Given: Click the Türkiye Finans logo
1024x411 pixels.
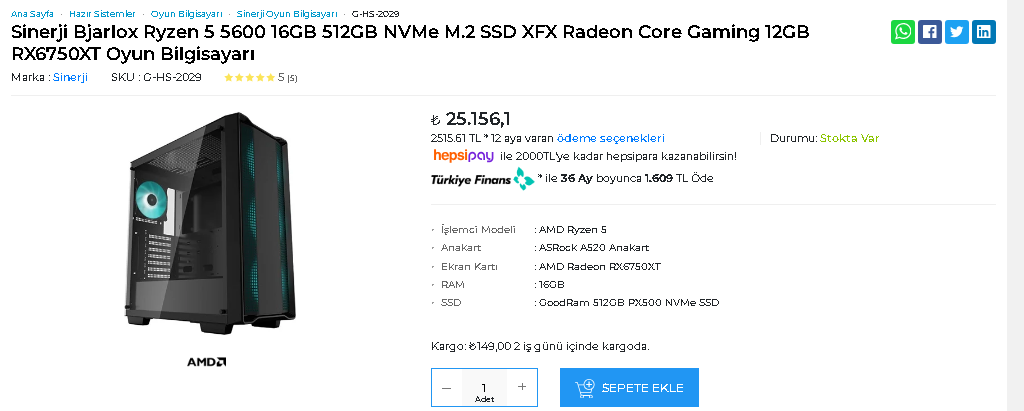Looking at the screenshot, I should click(482, 179).
